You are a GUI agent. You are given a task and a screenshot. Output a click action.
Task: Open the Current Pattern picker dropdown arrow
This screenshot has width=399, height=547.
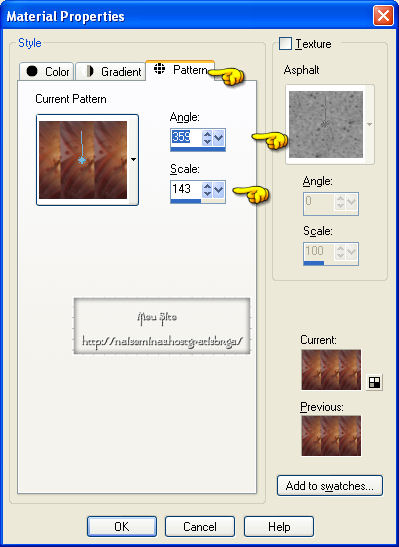[133, 159]
